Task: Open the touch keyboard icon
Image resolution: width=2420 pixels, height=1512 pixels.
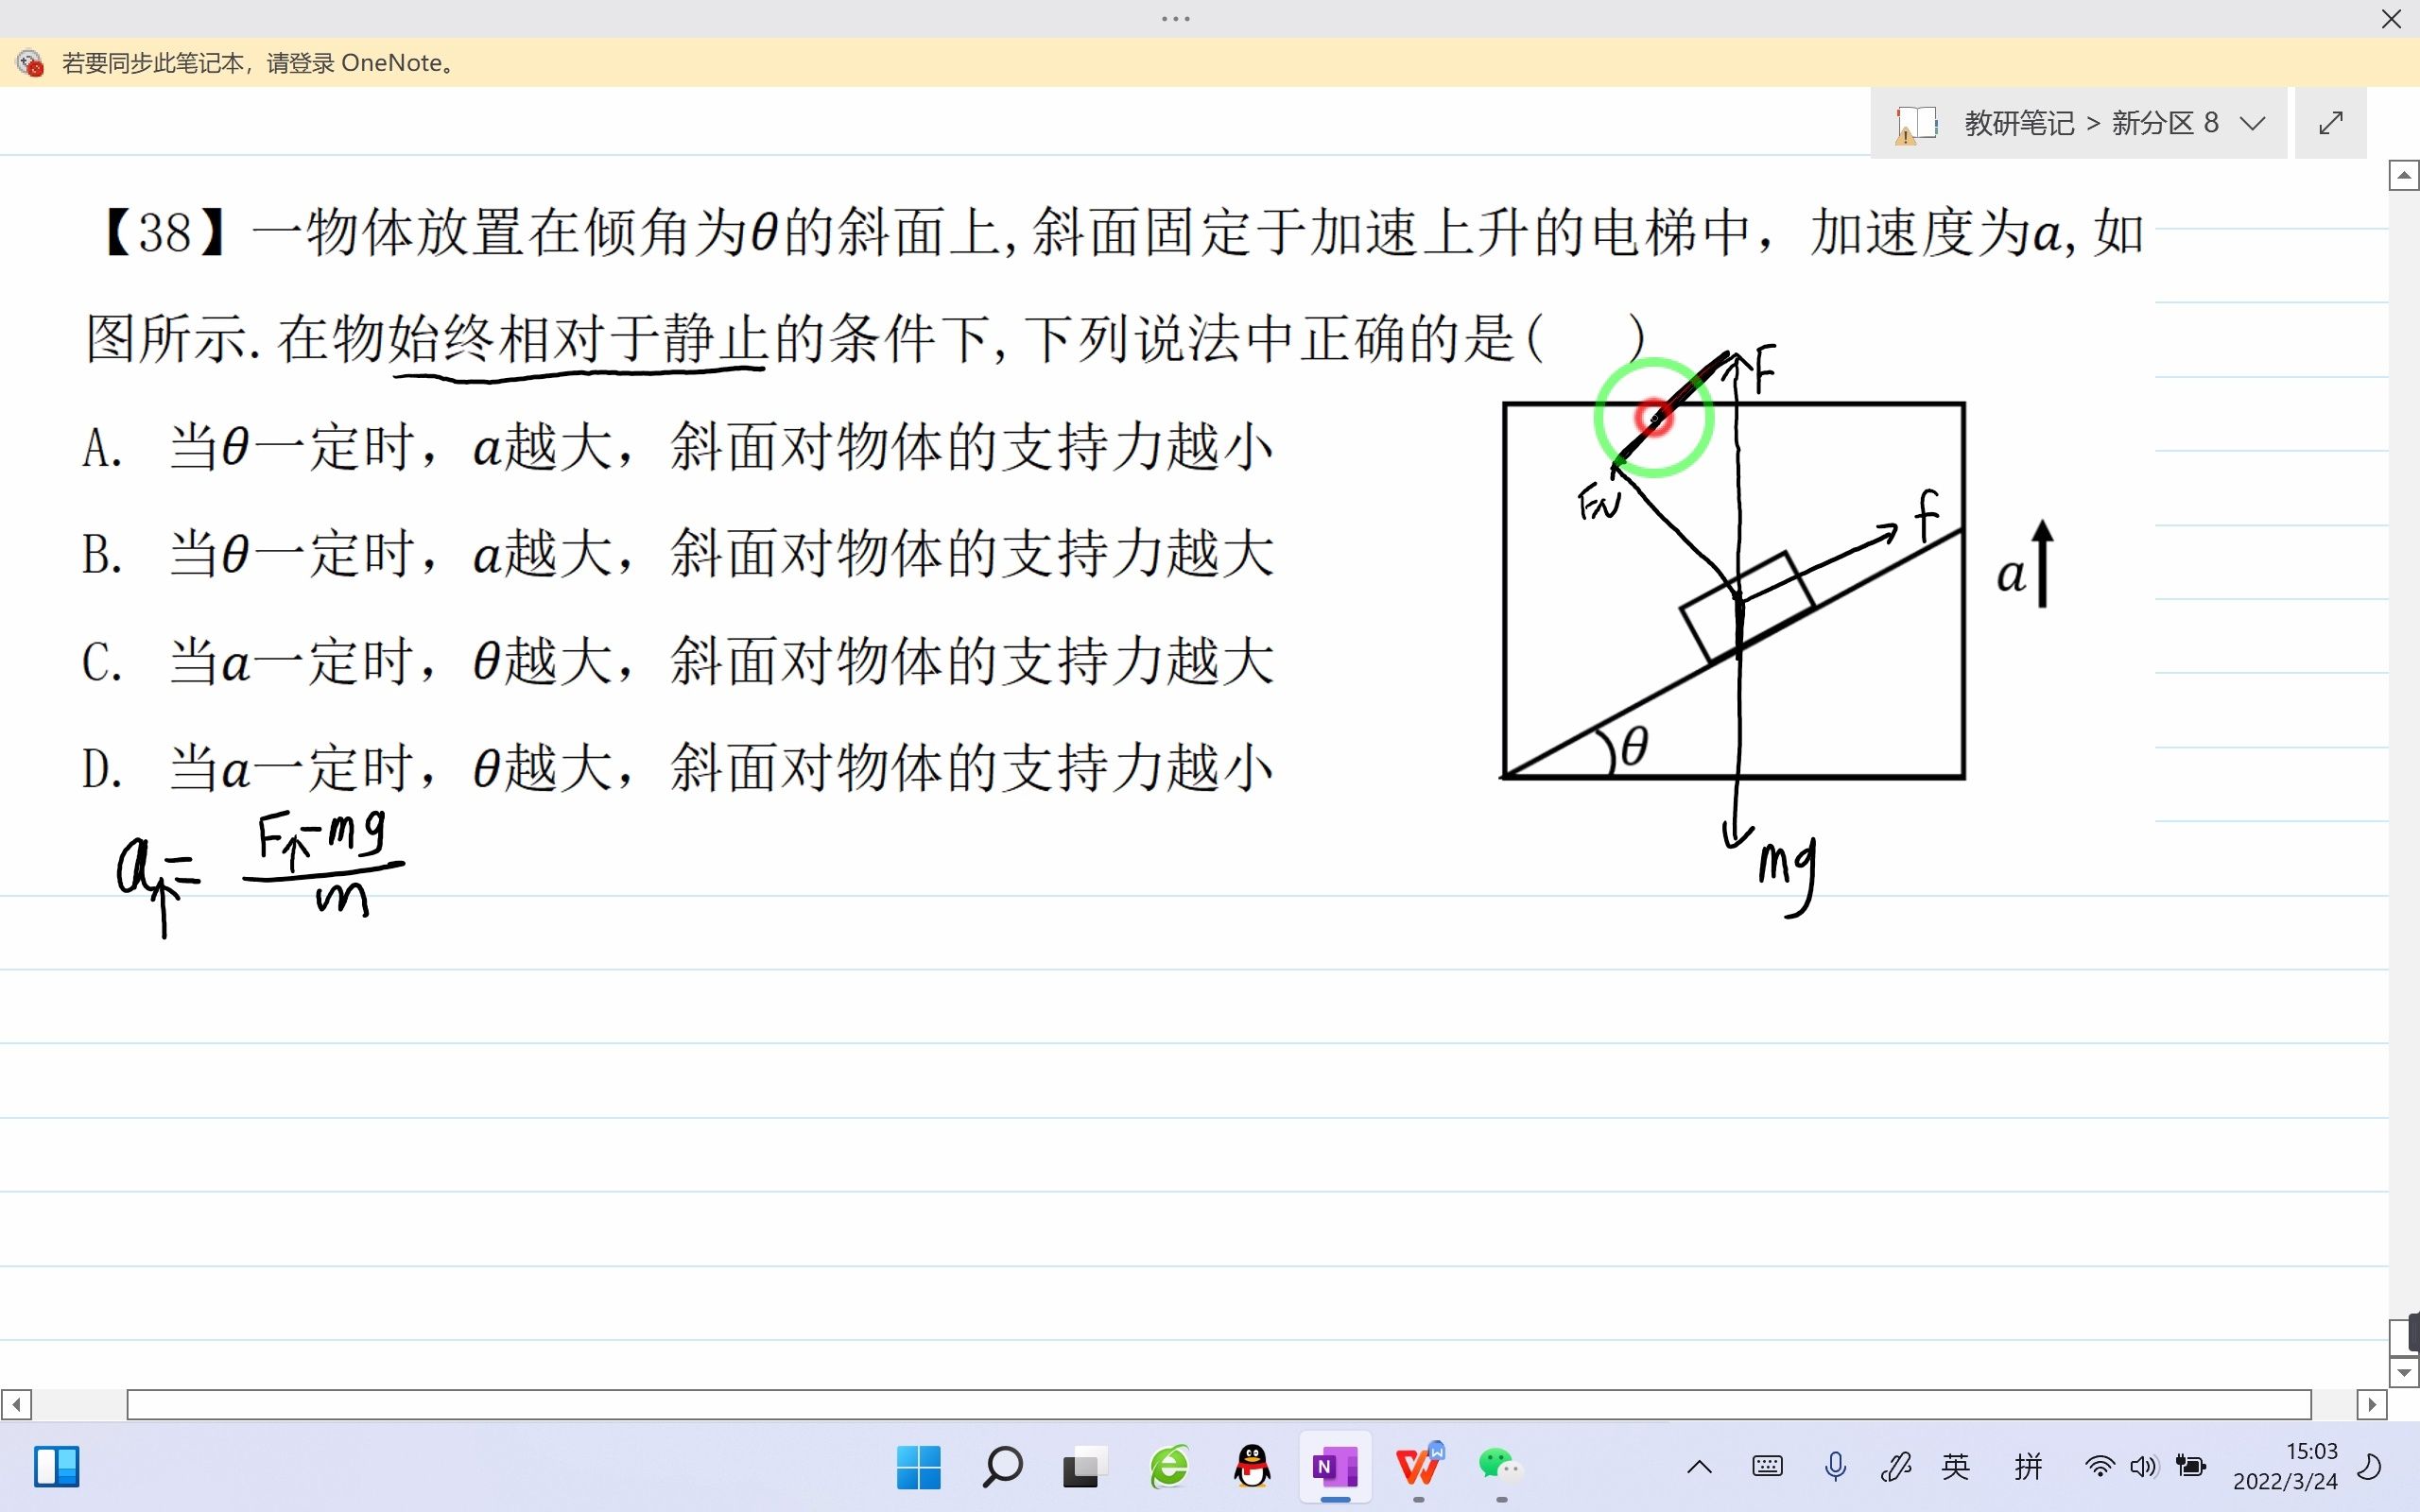Action: pyautogui.click(x=1767, y=1466)
